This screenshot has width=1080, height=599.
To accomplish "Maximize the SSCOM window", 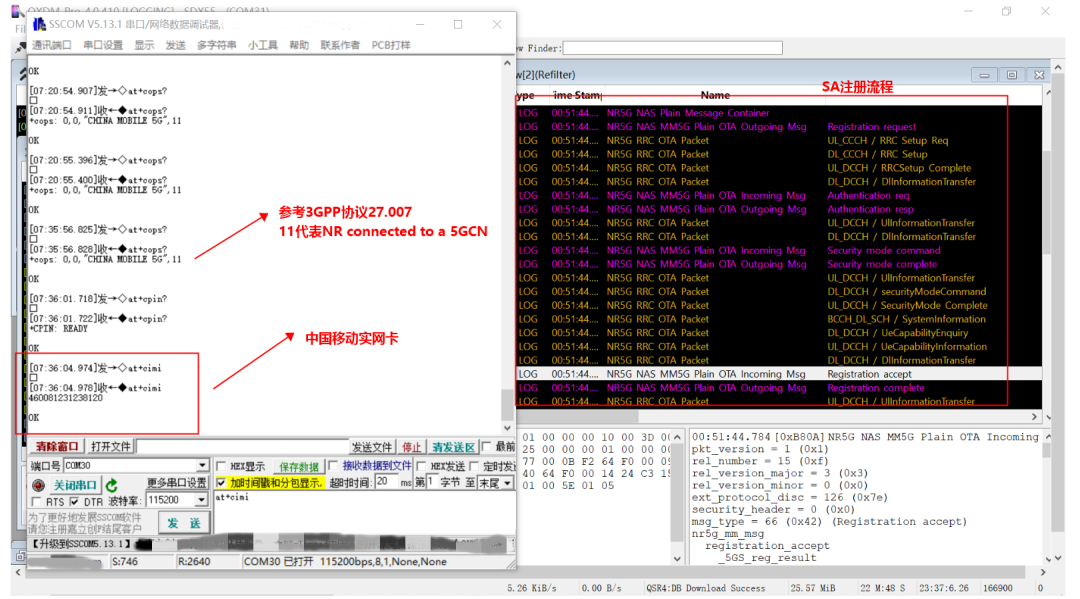I will pos(458,24).
